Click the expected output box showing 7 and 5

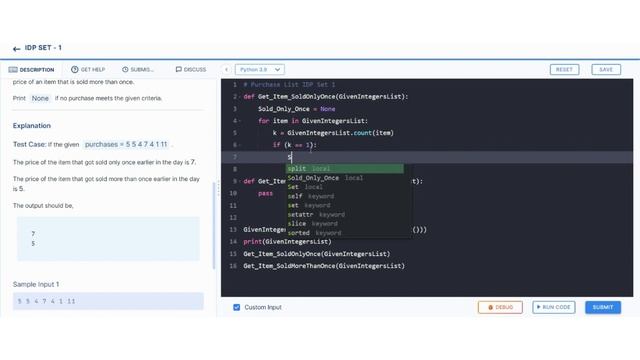pyautogui.click(x=108, y=239)
